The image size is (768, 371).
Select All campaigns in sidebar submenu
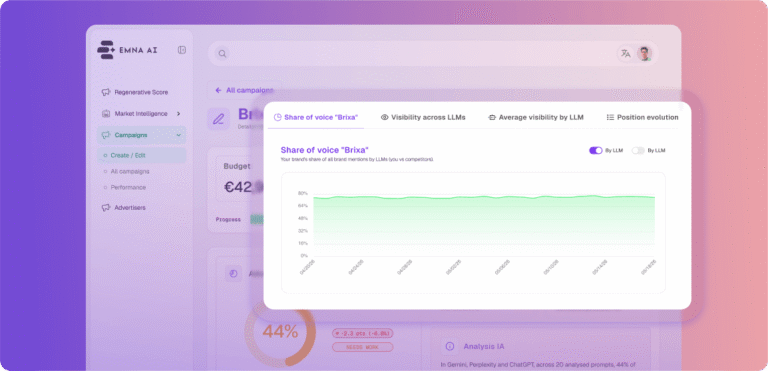coord(130,172)
